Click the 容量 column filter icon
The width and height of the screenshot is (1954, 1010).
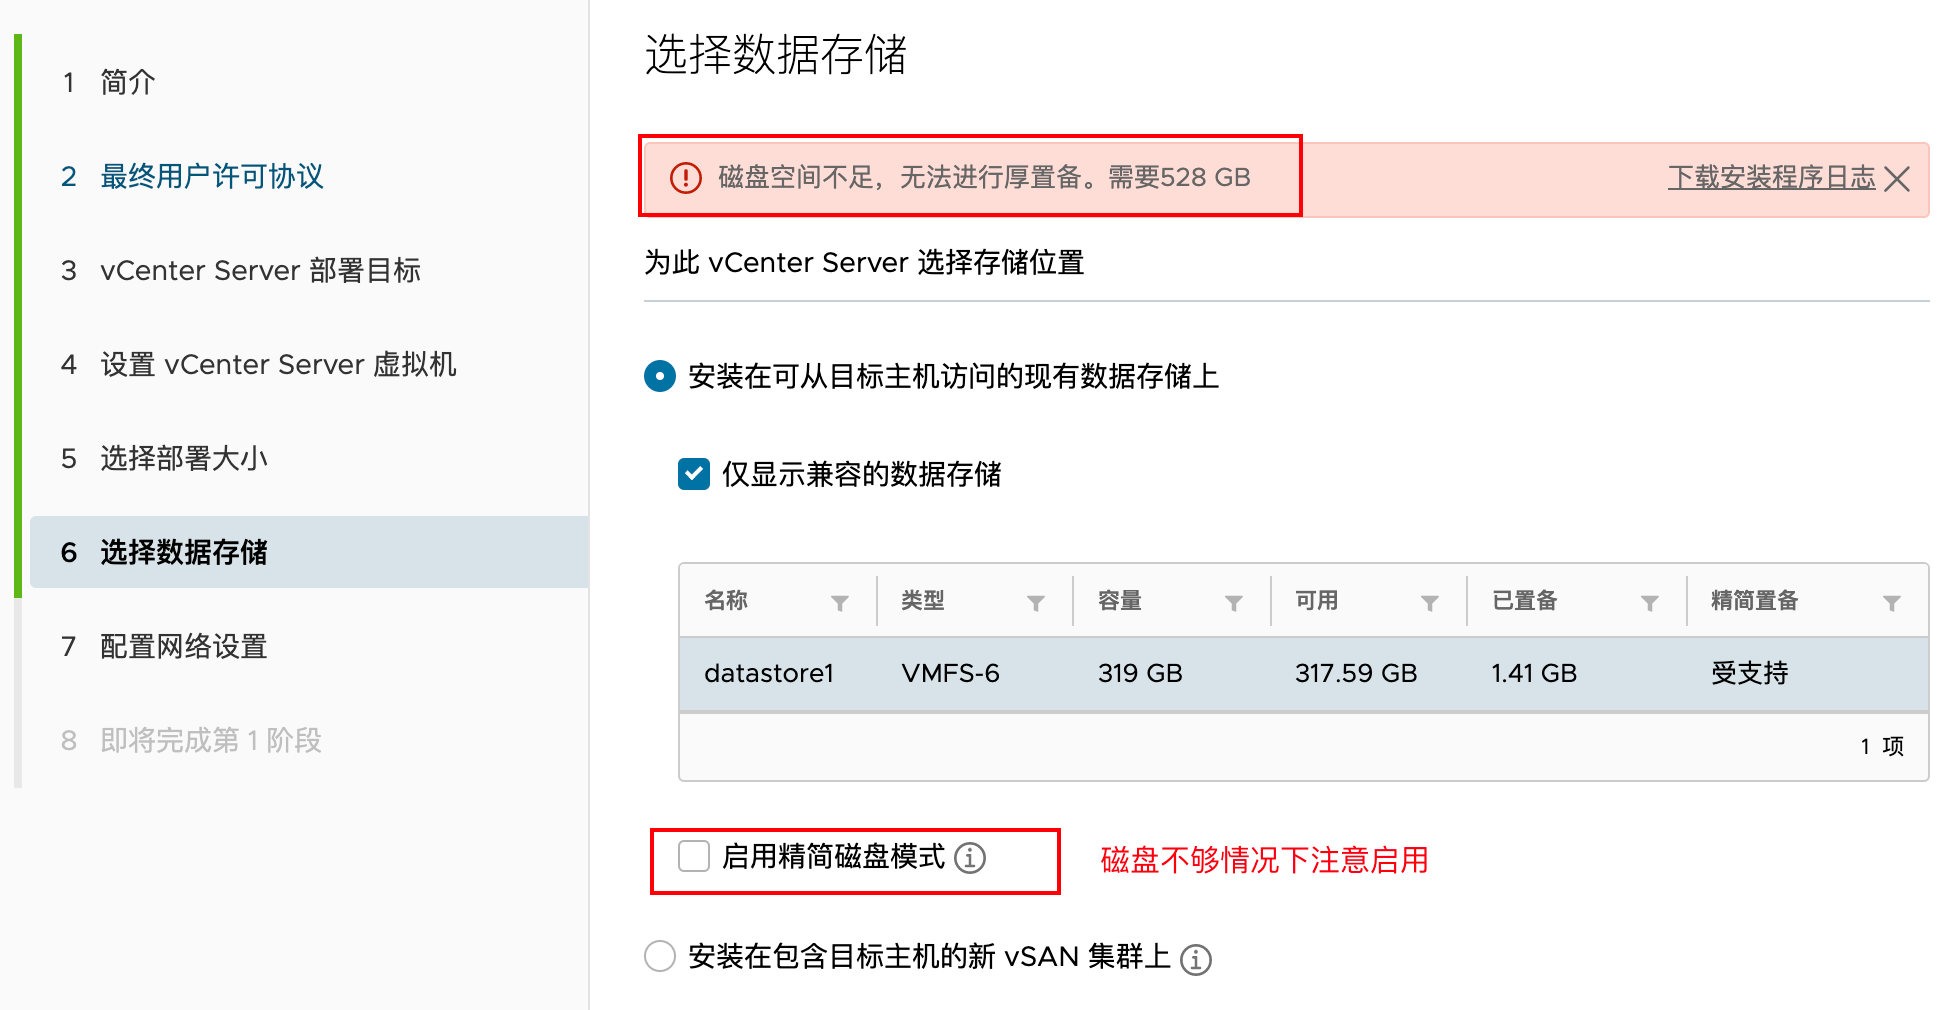coord(1234,603)
